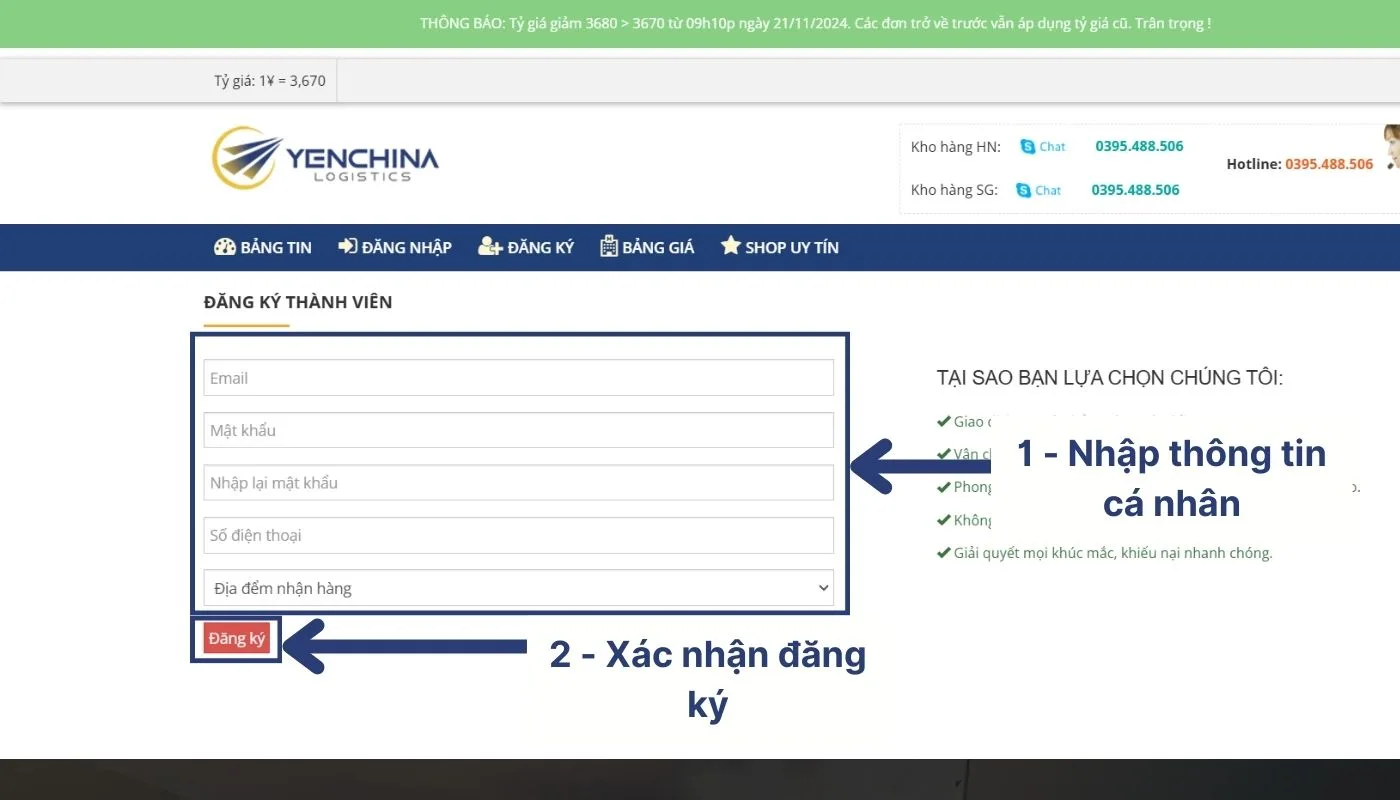Click the Tỷ giá exchange rate text

pyautogui.click(x=270, y=81)
